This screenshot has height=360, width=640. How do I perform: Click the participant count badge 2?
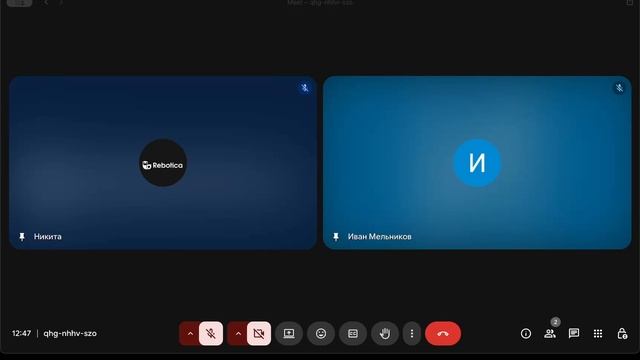[x=555, y=322]
